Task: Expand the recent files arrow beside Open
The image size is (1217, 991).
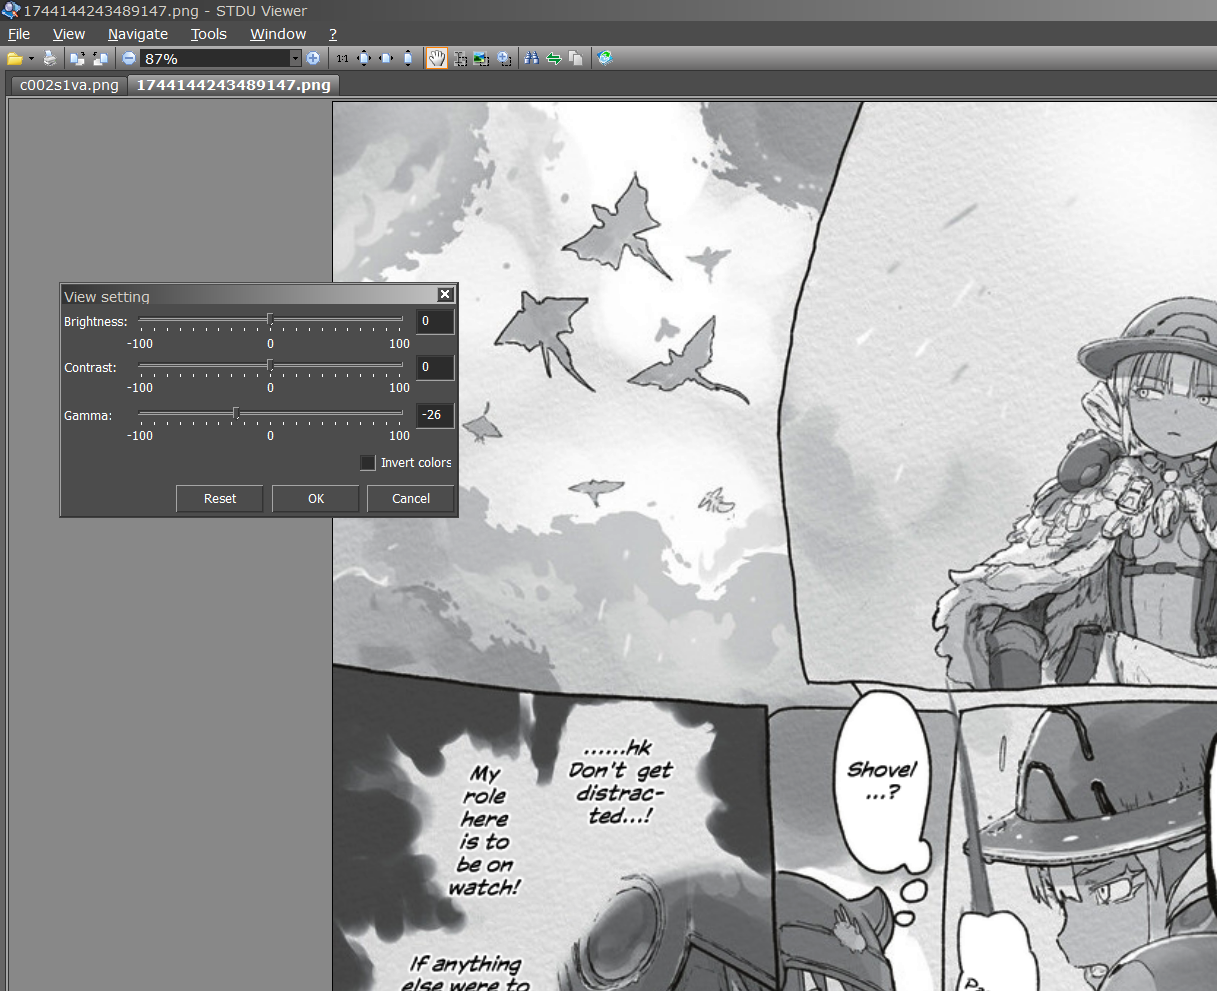Action: [x=31, y=58]
